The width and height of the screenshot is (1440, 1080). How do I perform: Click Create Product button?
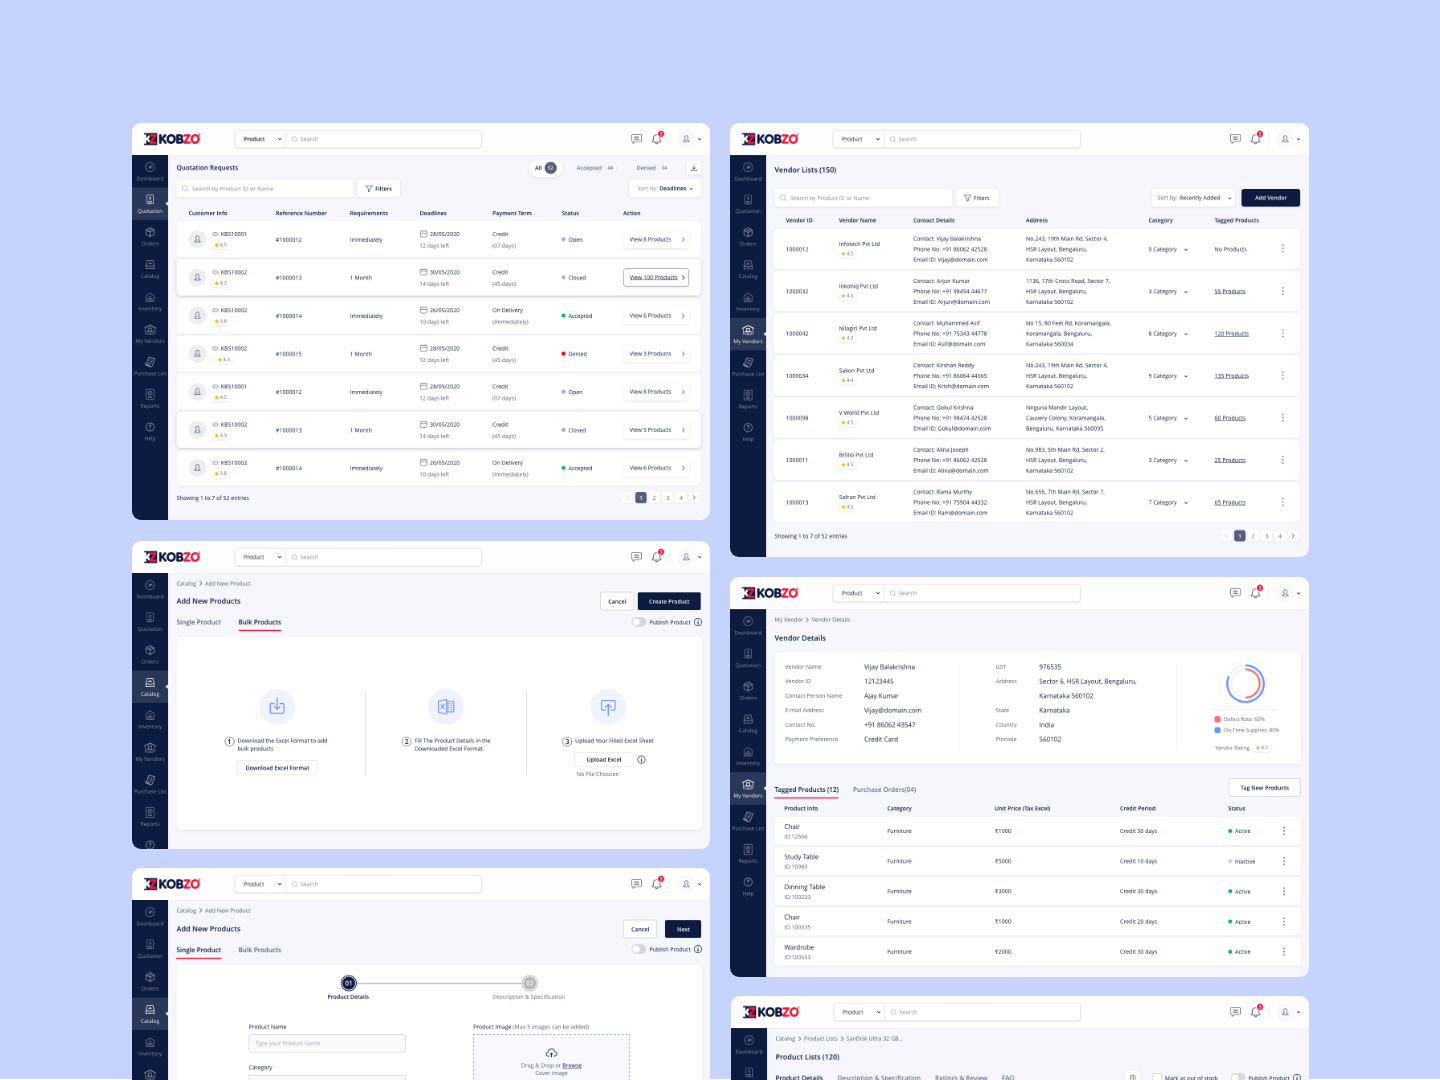pos(669,601)
